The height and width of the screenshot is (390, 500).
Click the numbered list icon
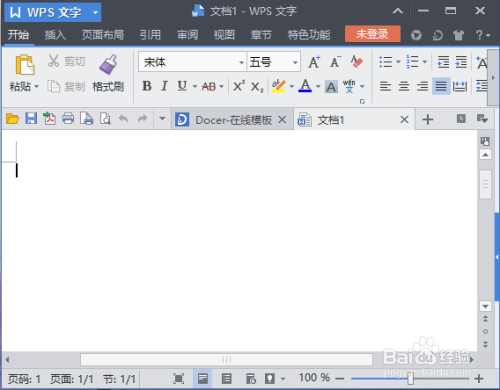coord(412,62)
